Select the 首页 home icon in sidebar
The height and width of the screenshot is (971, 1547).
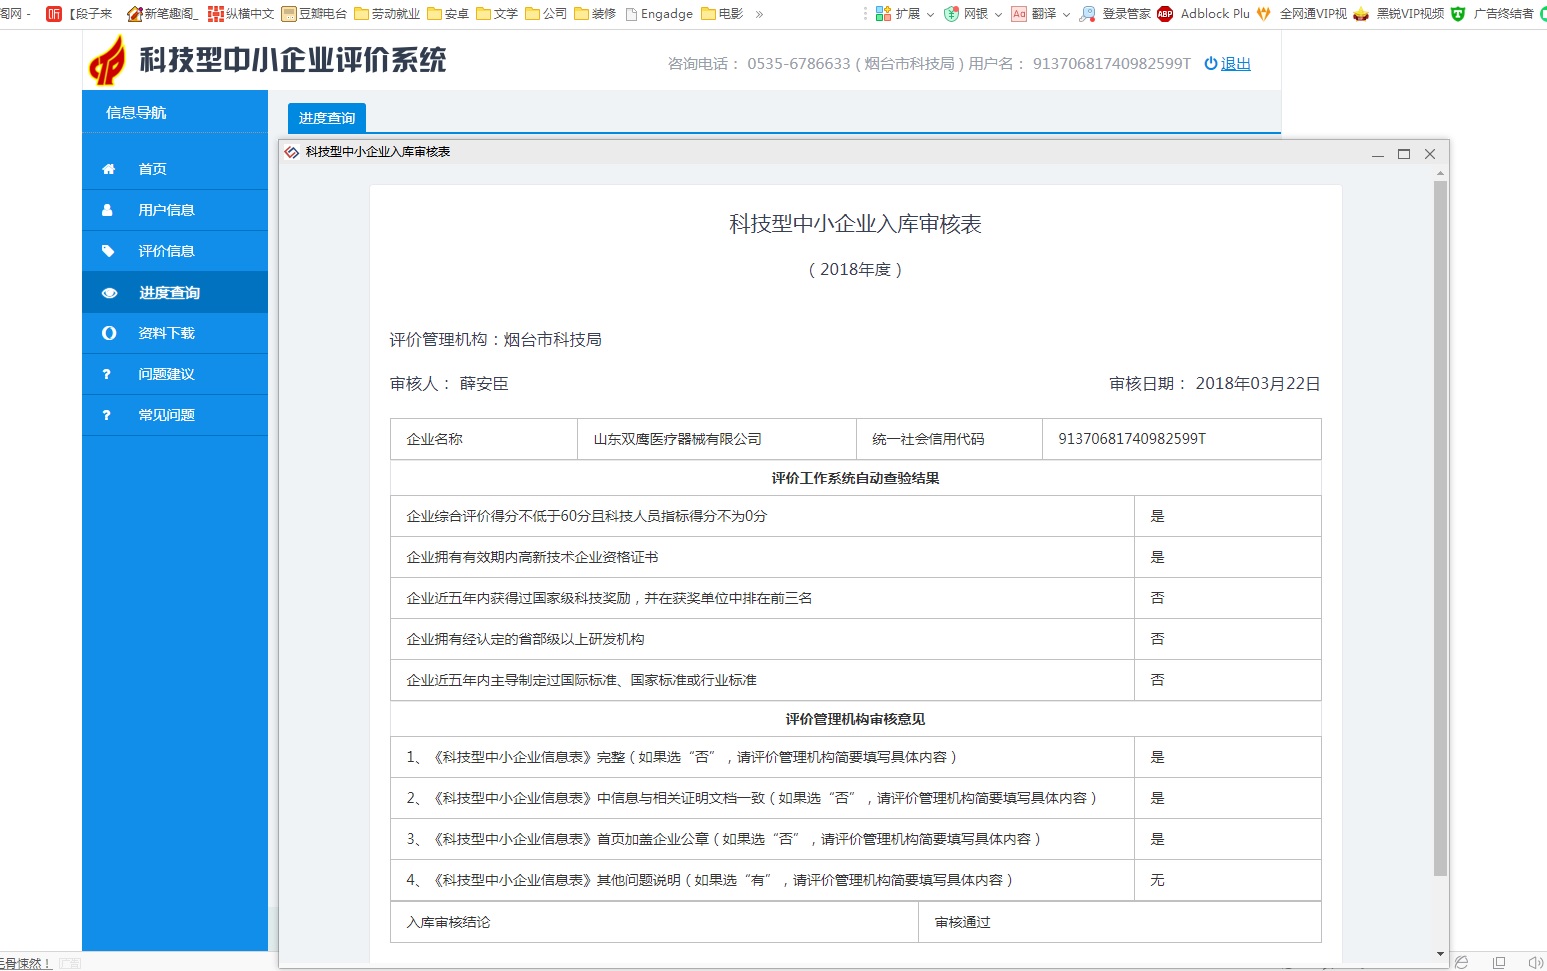coord(109,168)
